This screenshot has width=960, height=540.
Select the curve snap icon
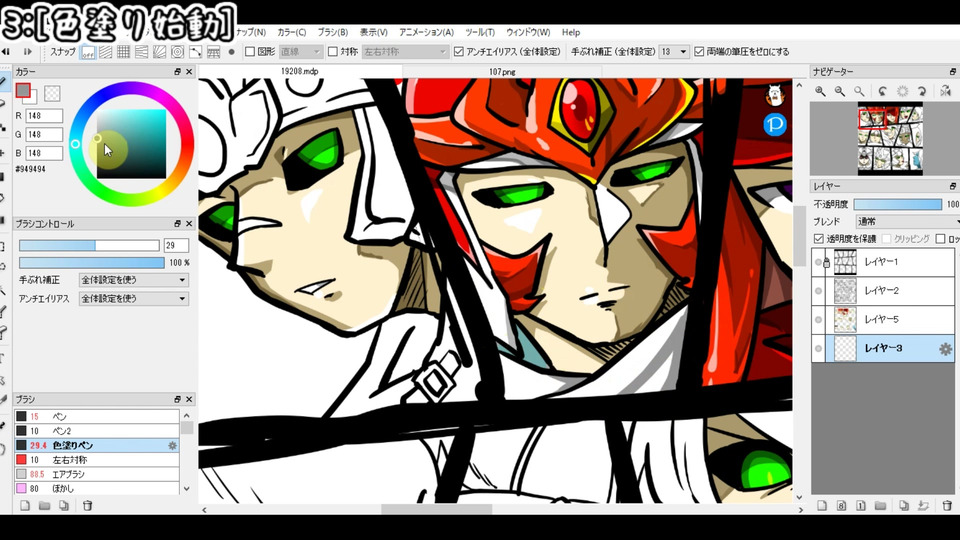point(195,52)
